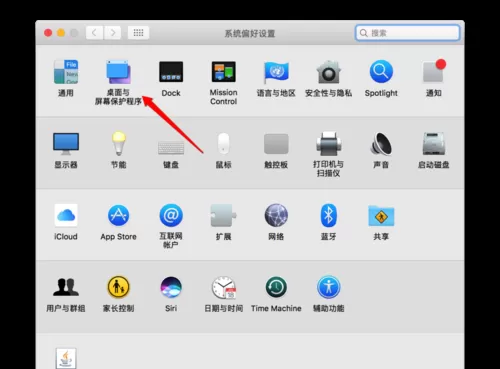
Task: Open 语言与地区 preferences
Action: point(276,72)
